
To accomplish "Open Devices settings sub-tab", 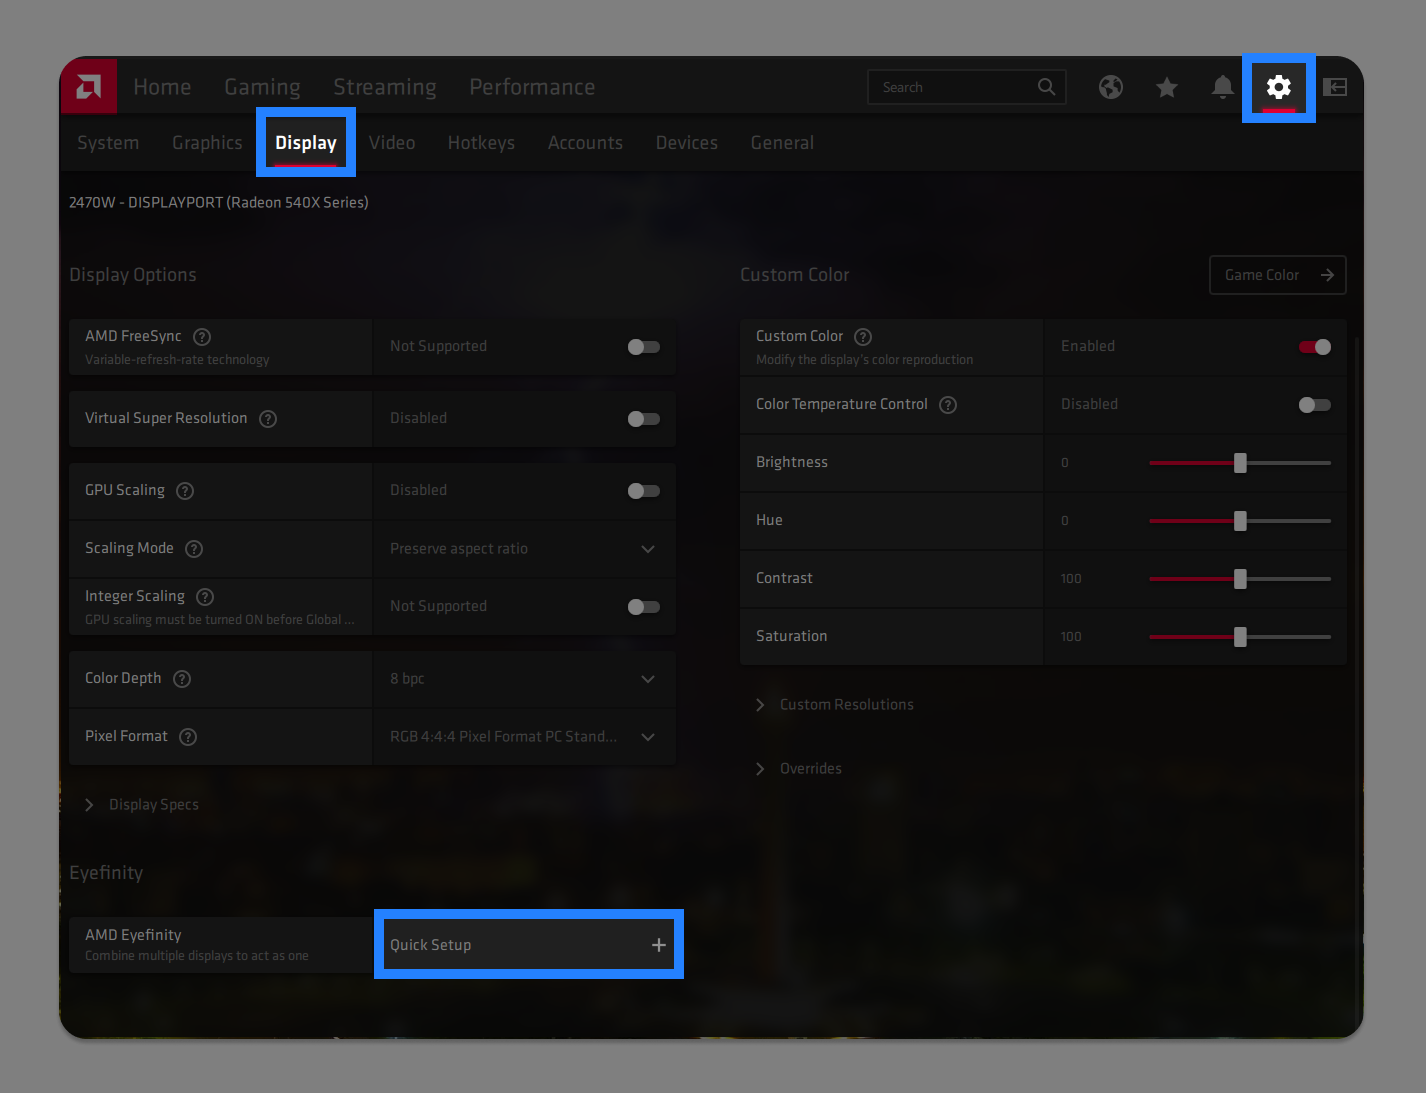I will [687, 143].
